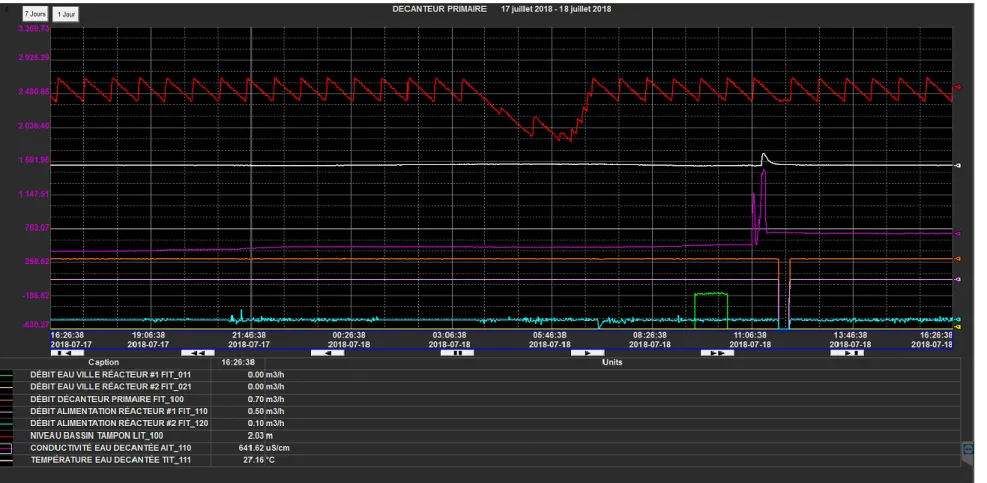Select row DÉBIT DÉCANTEUR PRIMAIRE FIT_100

[x=480, y=399]
